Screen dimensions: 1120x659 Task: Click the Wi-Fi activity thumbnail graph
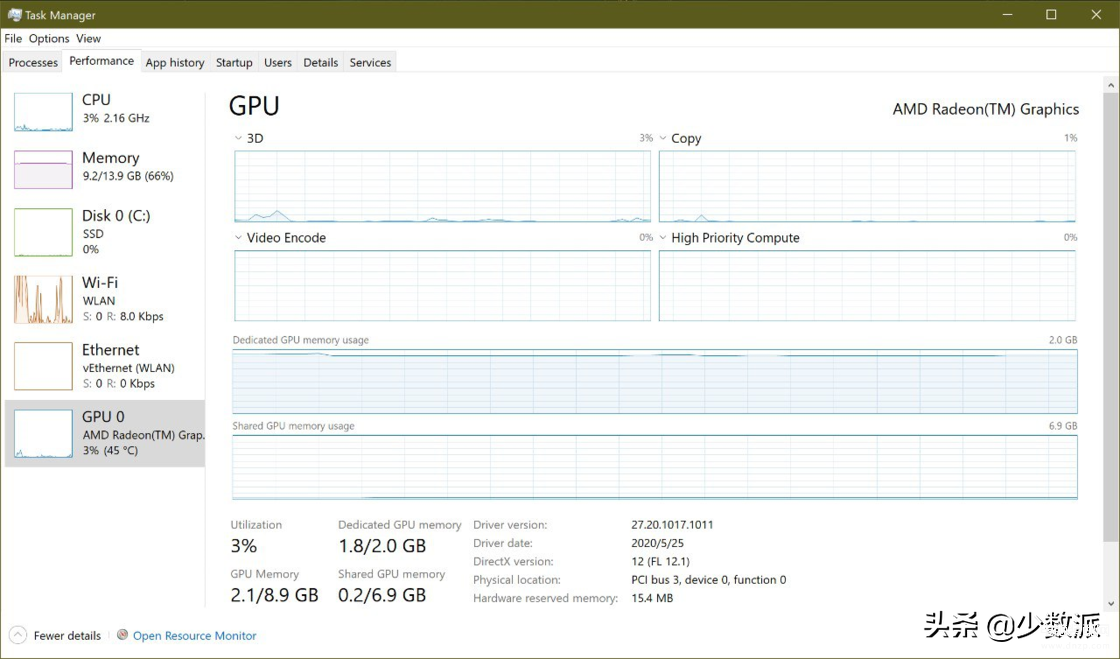pyautogui.click(x=44, y=299)
